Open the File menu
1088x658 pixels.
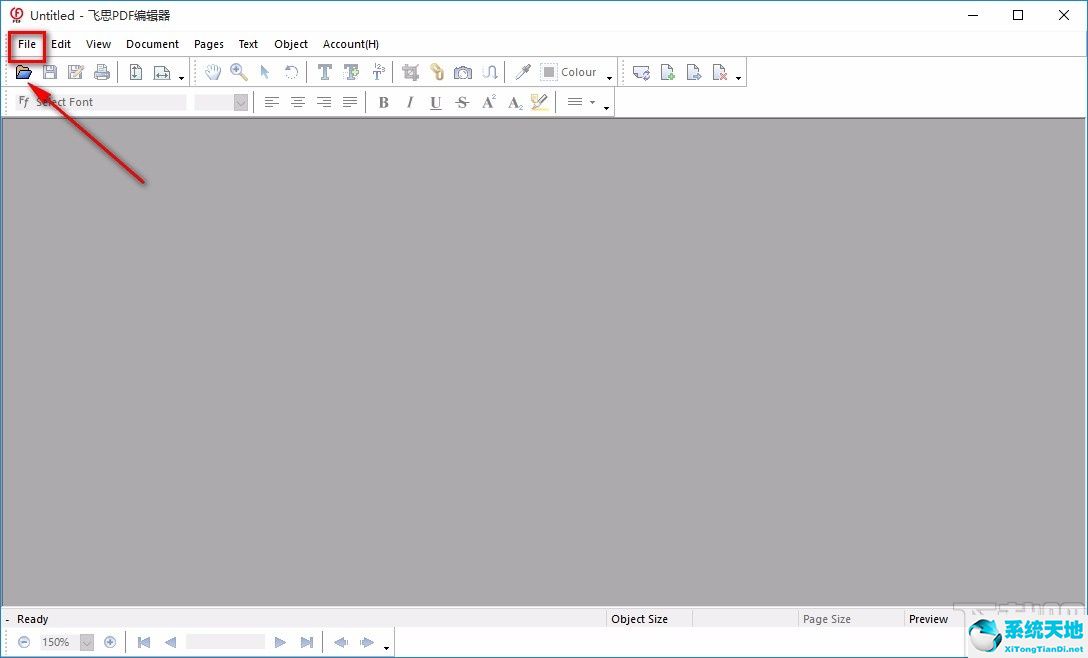[x=27, y=44]
